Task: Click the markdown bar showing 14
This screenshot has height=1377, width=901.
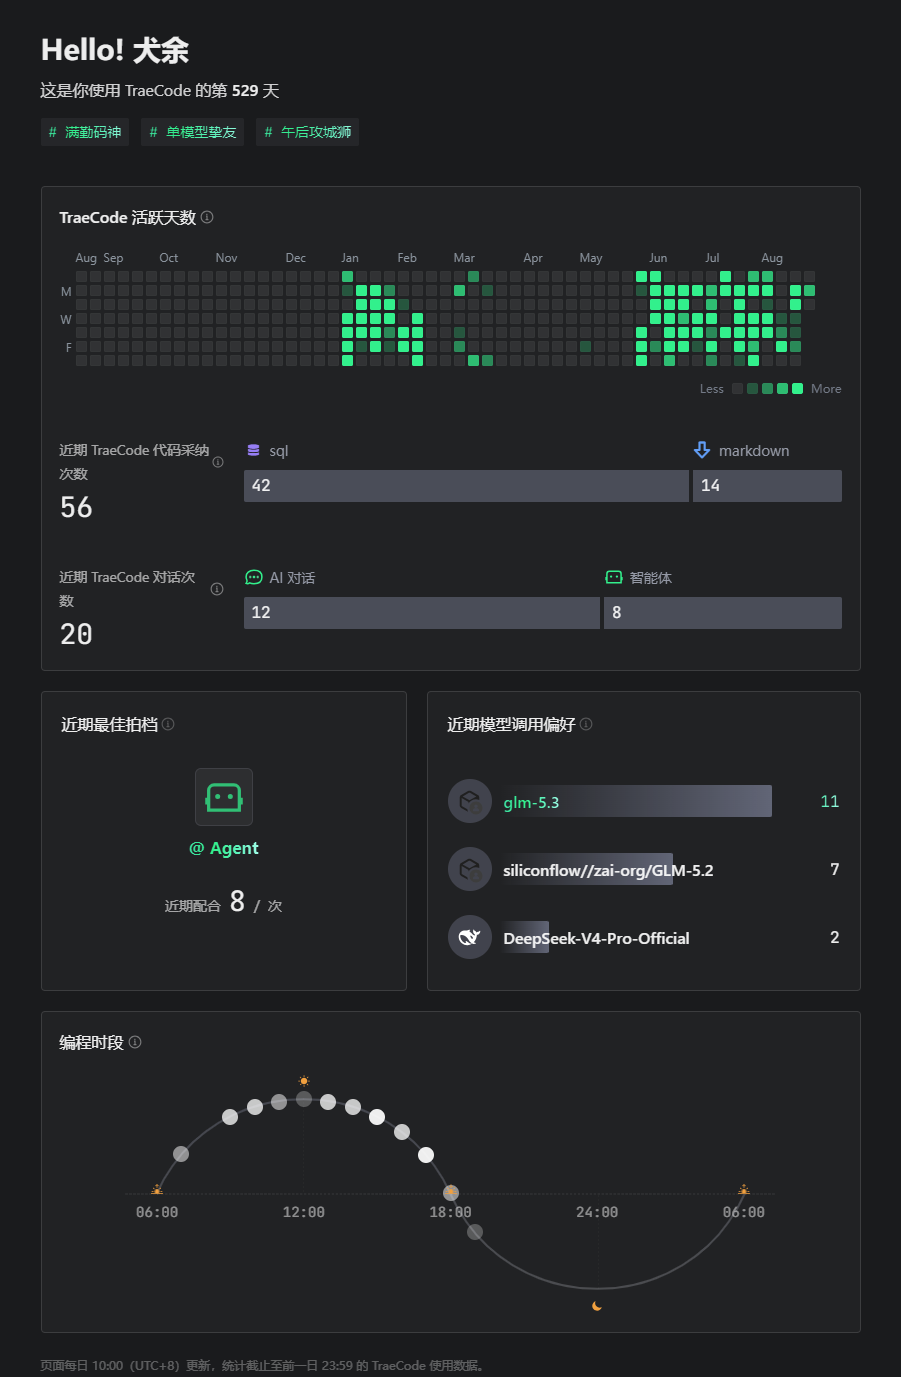Action: (x=767, y=486)
